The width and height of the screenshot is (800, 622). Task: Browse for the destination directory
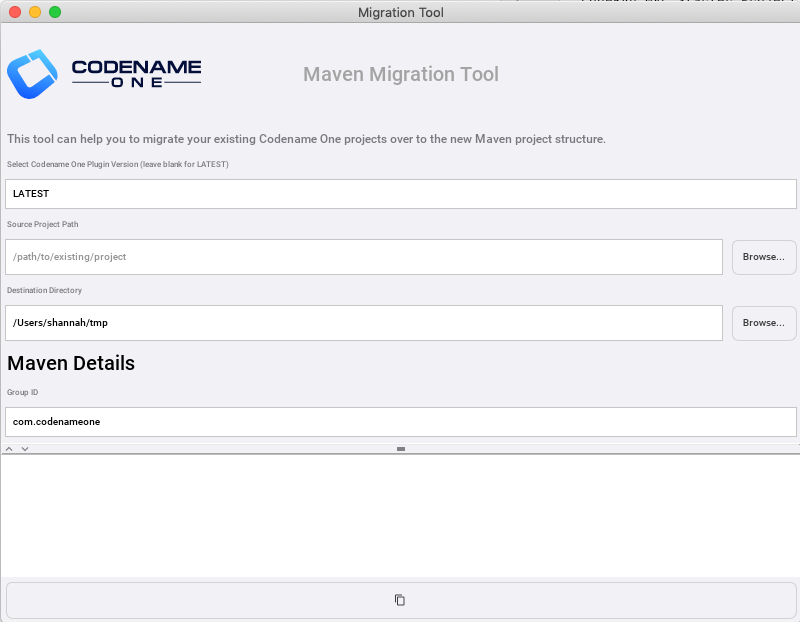click(x=764, y=323)
